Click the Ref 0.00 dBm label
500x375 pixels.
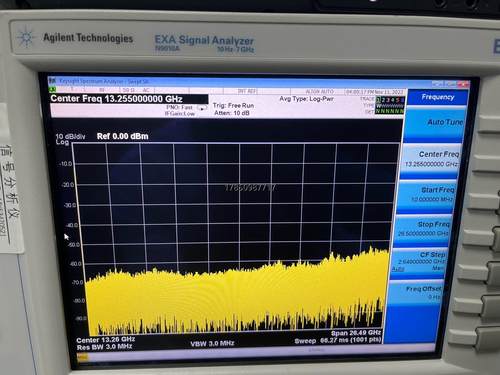pos(122,136)
